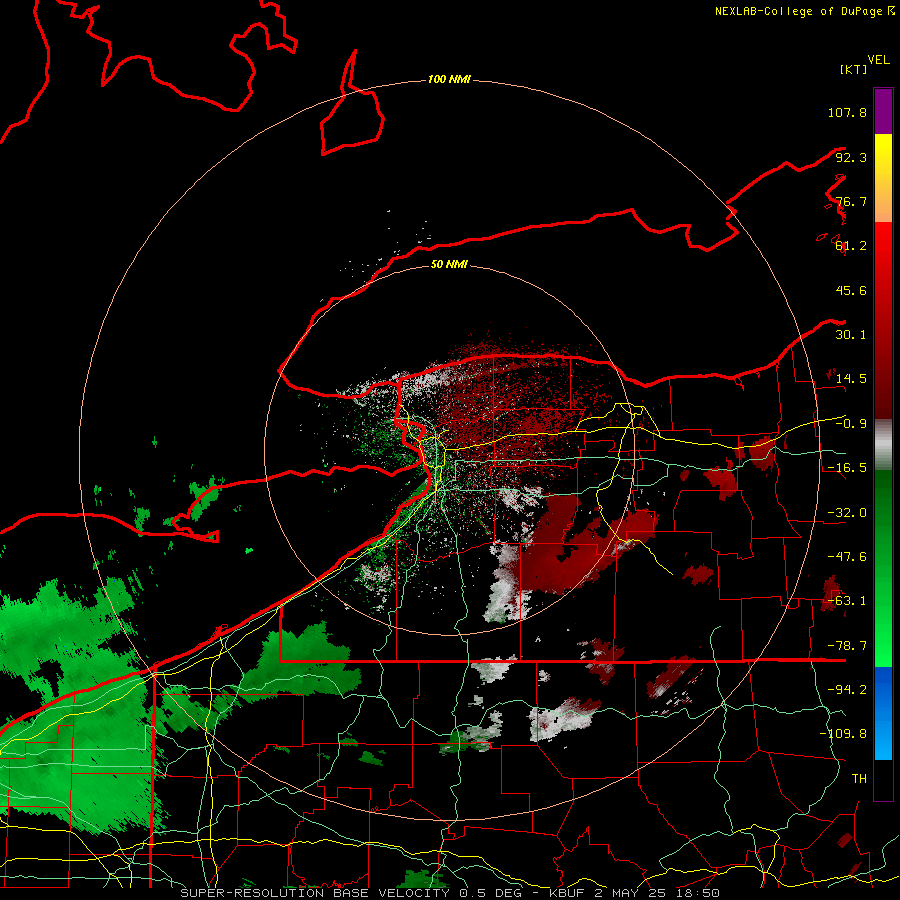
Task: Click the TH legend label
Action: (x=859, y=779)
